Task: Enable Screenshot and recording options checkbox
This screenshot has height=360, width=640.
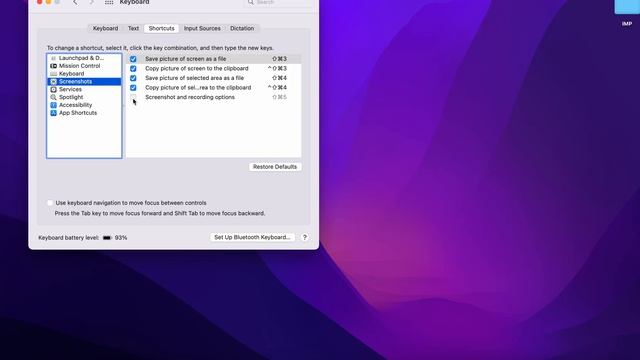Action: coord(133,97)
